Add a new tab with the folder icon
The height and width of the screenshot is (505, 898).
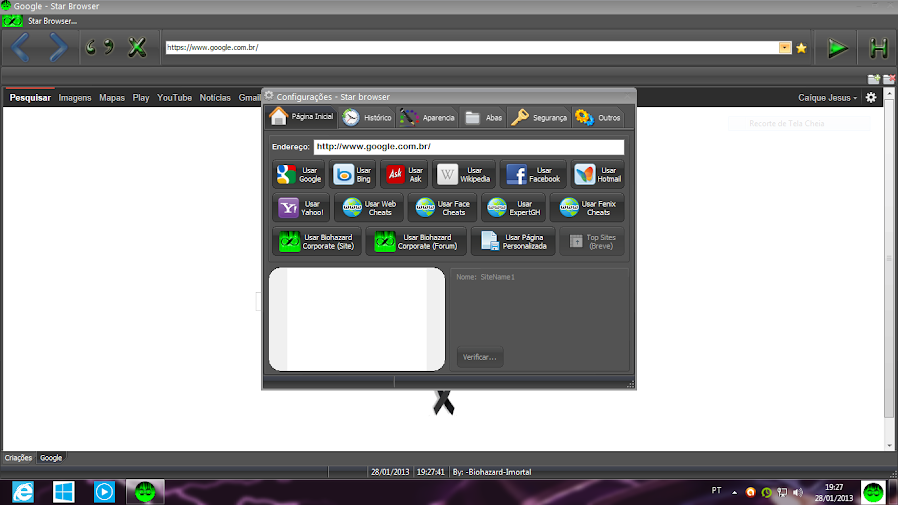coord(873,79)
